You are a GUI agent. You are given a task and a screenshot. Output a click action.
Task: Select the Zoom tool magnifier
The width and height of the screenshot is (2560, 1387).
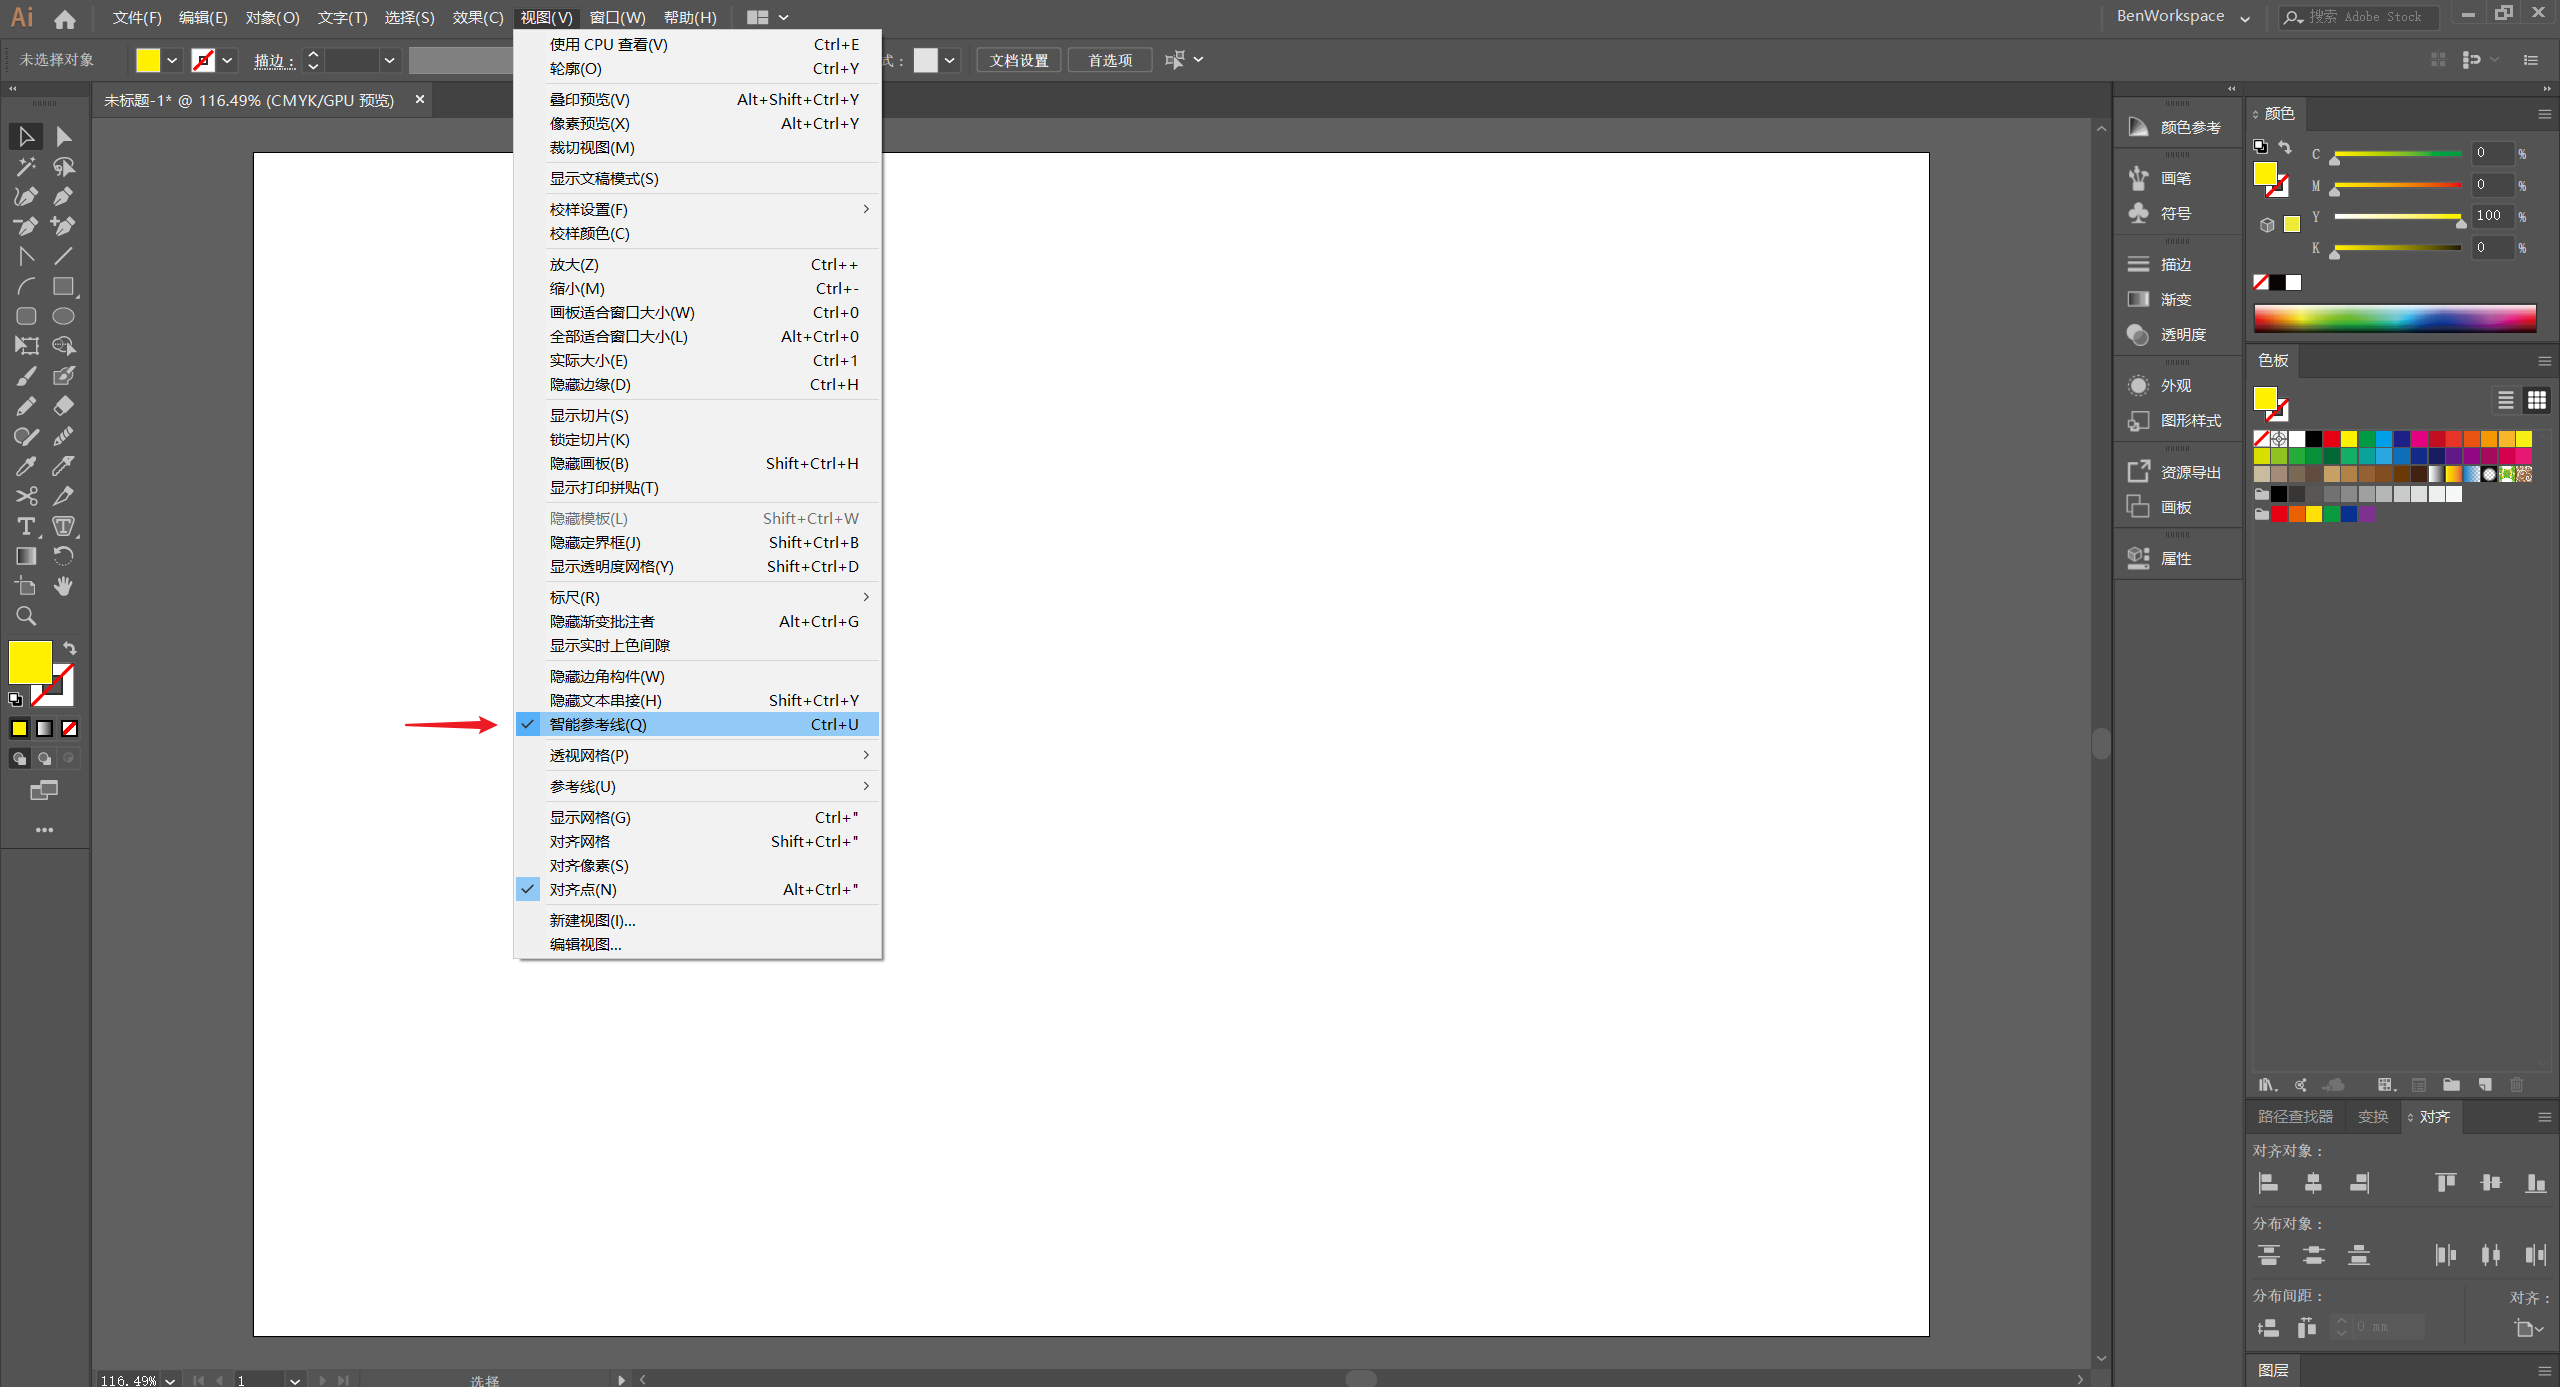(26, 616)
